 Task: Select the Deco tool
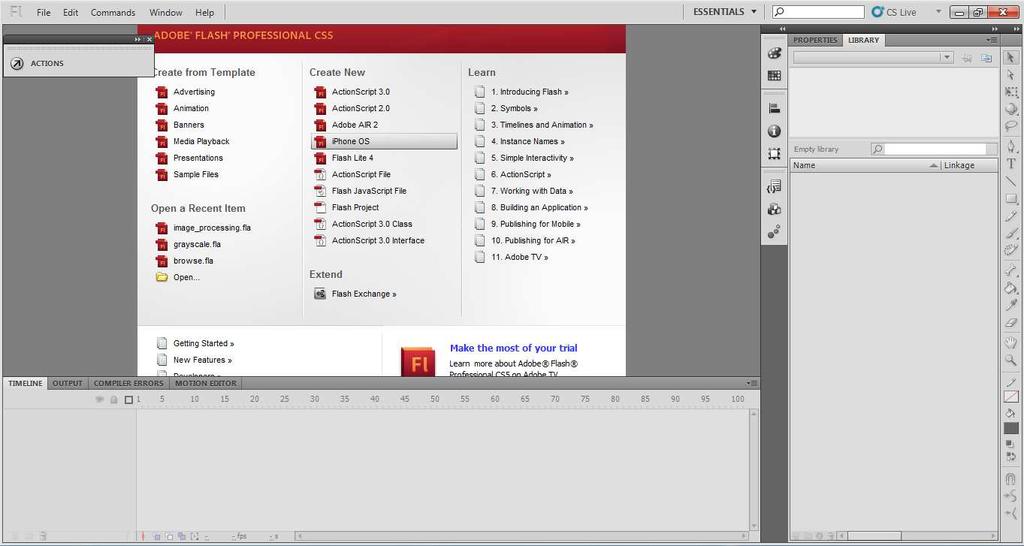click(x=1011, y=249)
